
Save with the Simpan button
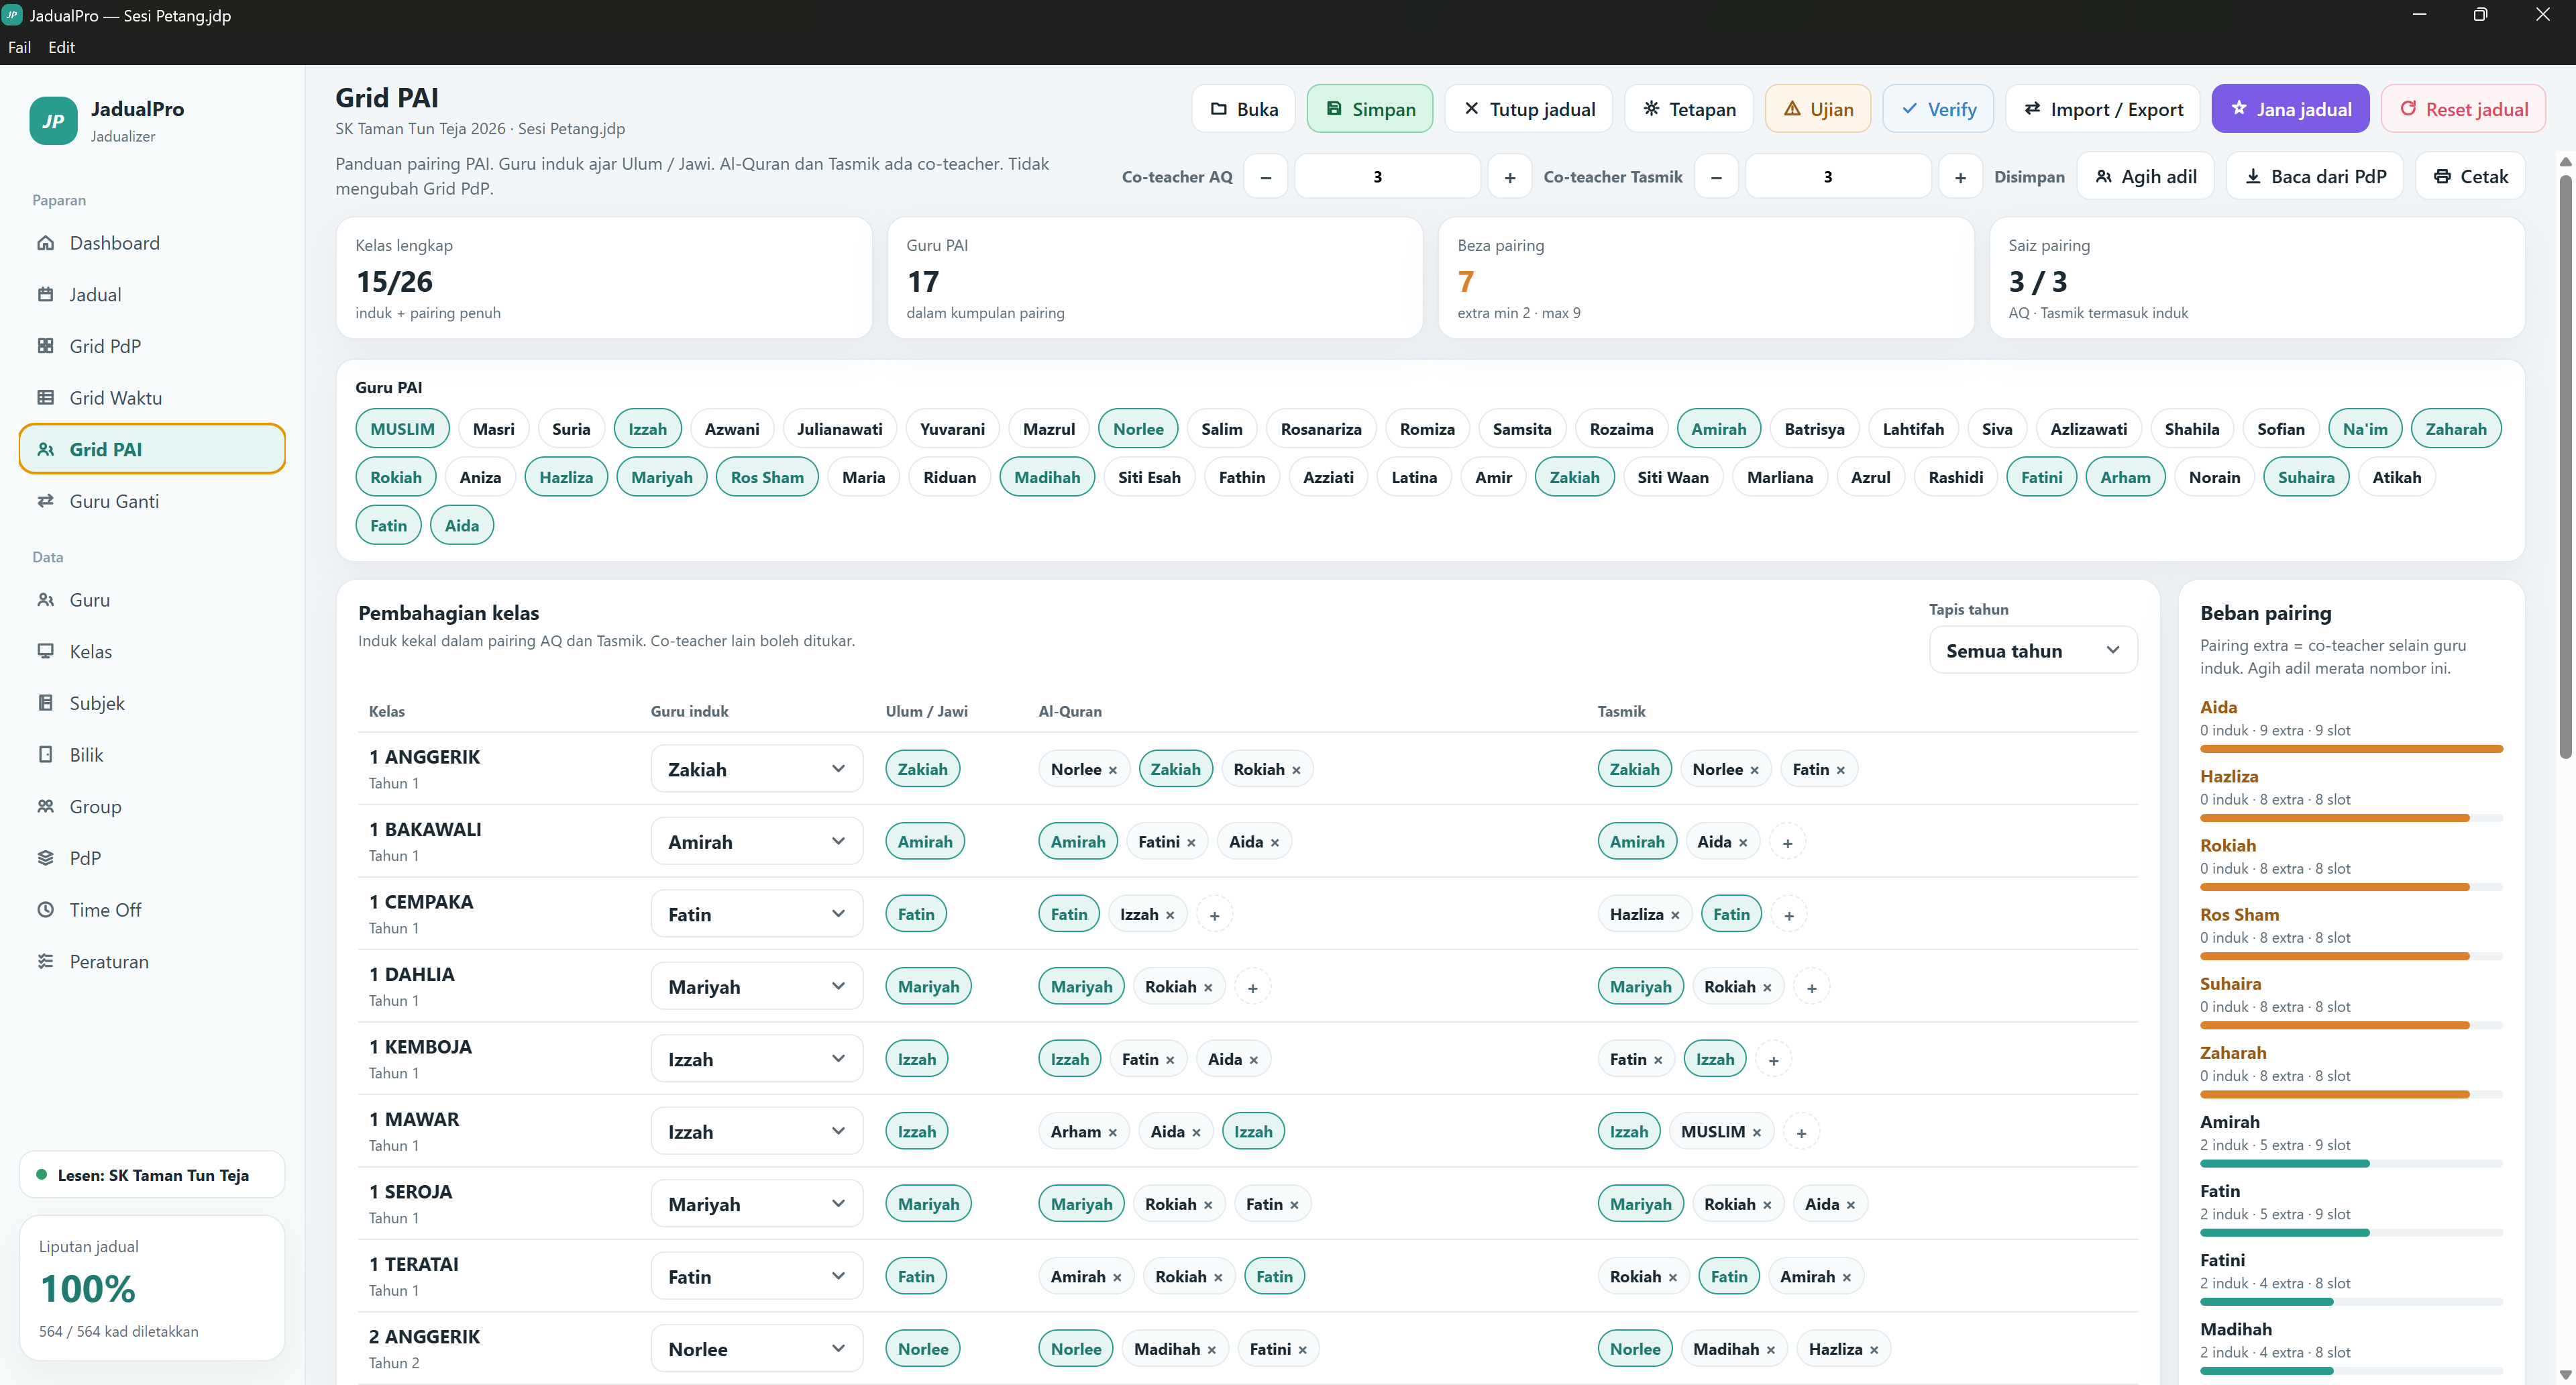[x=1369, y=109]
